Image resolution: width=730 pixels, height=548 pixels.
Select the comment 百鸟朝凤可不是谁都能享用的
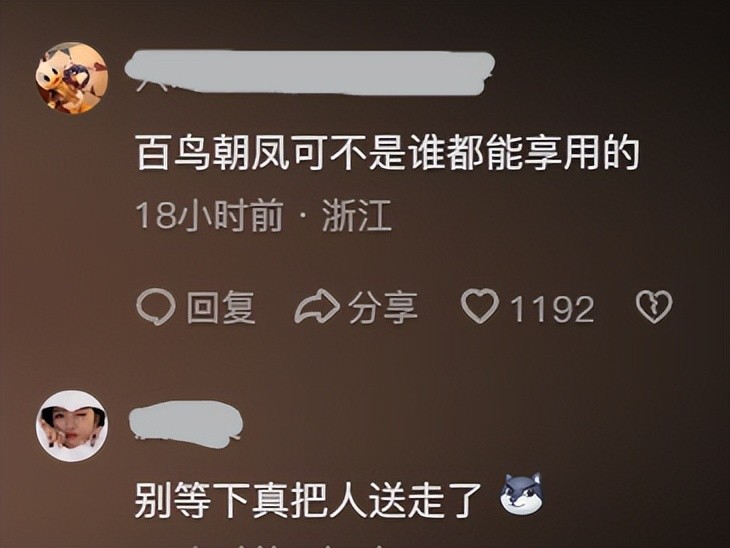tap(387, 154)
